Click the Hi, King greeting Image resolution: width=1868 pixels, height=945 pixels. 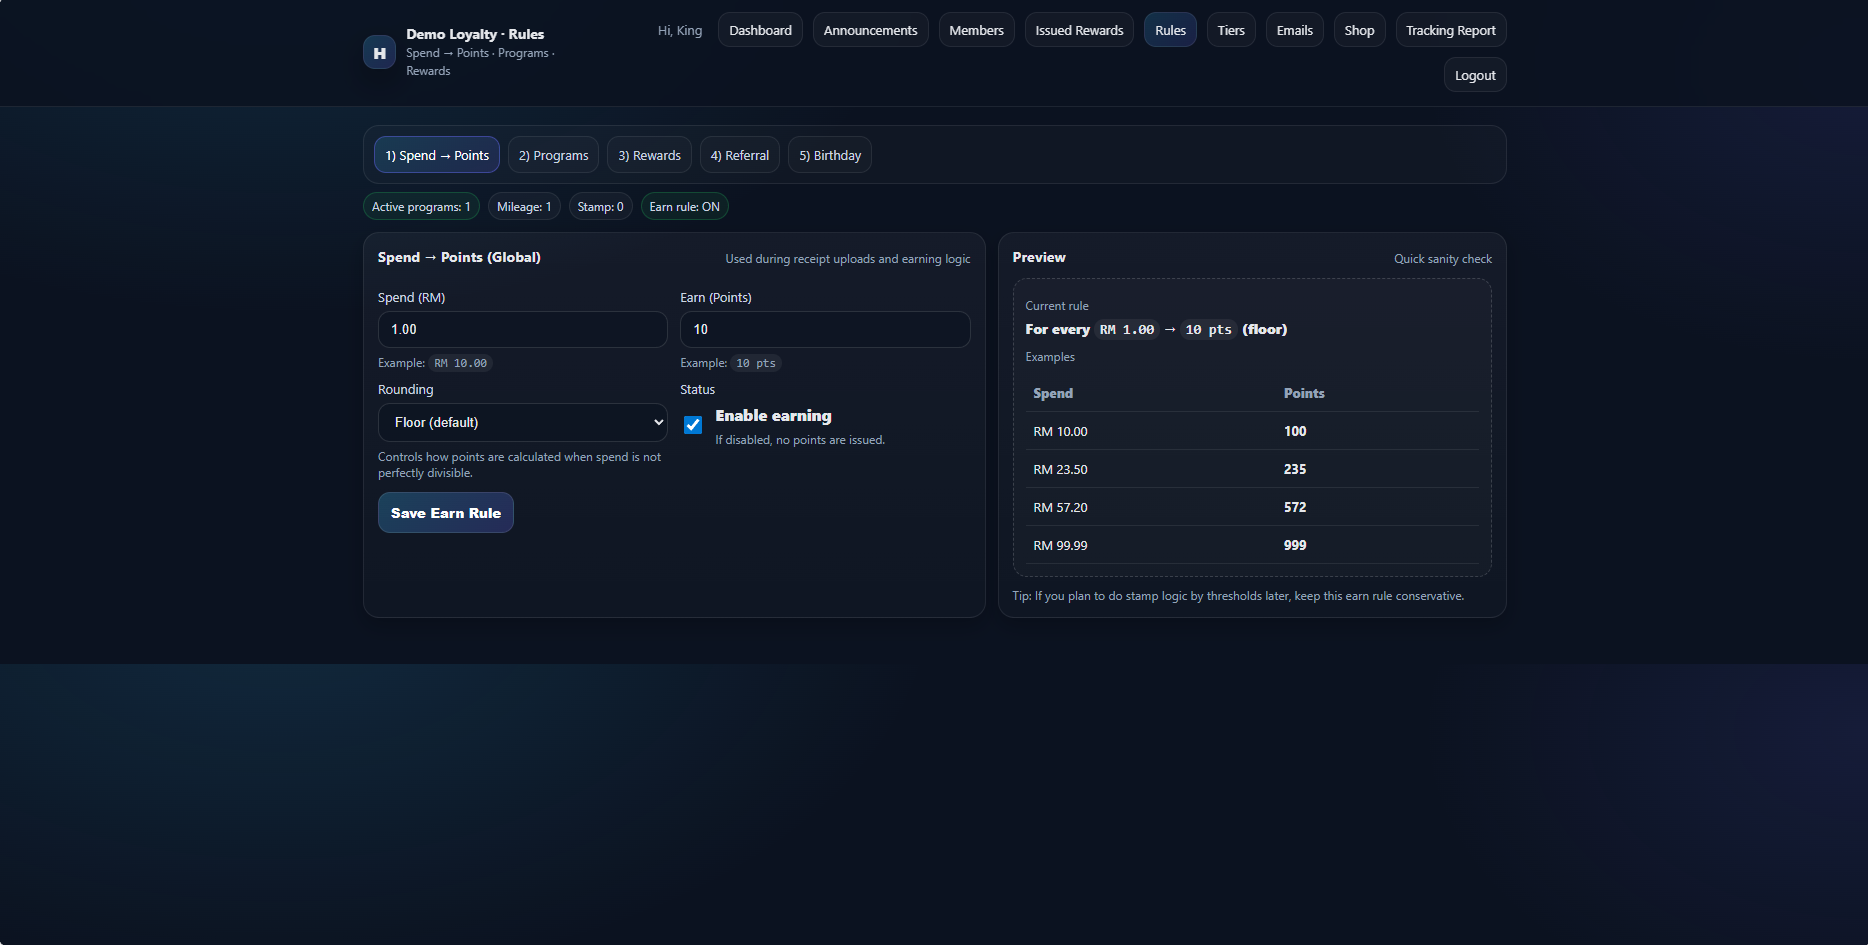click(680, 30)
